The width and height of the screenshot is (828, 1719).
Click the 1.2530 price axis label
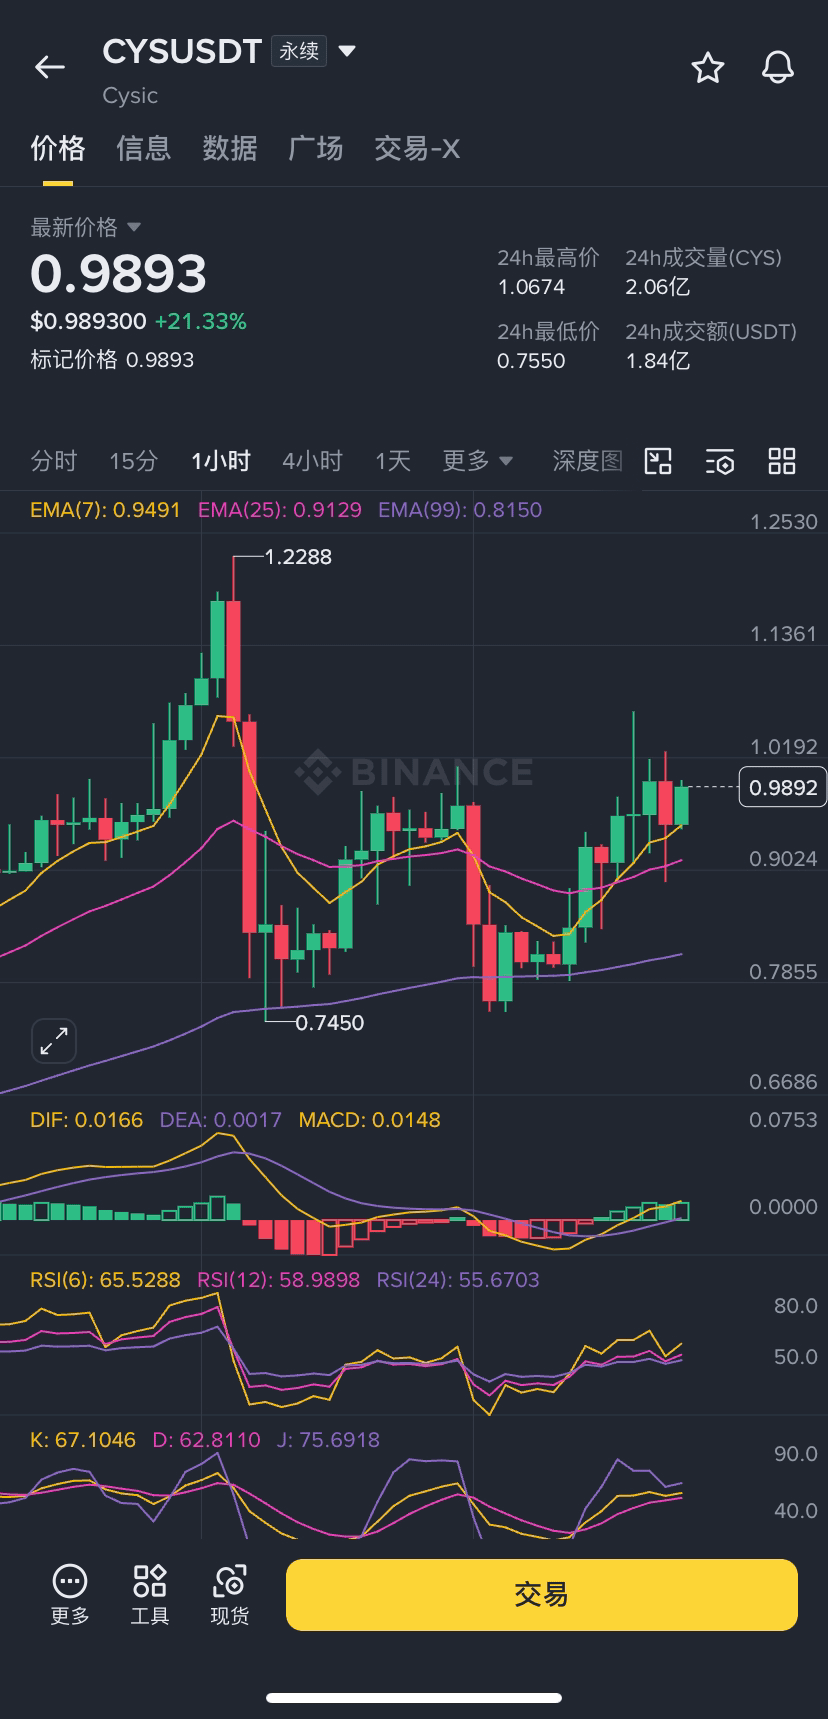coord(783,522)
